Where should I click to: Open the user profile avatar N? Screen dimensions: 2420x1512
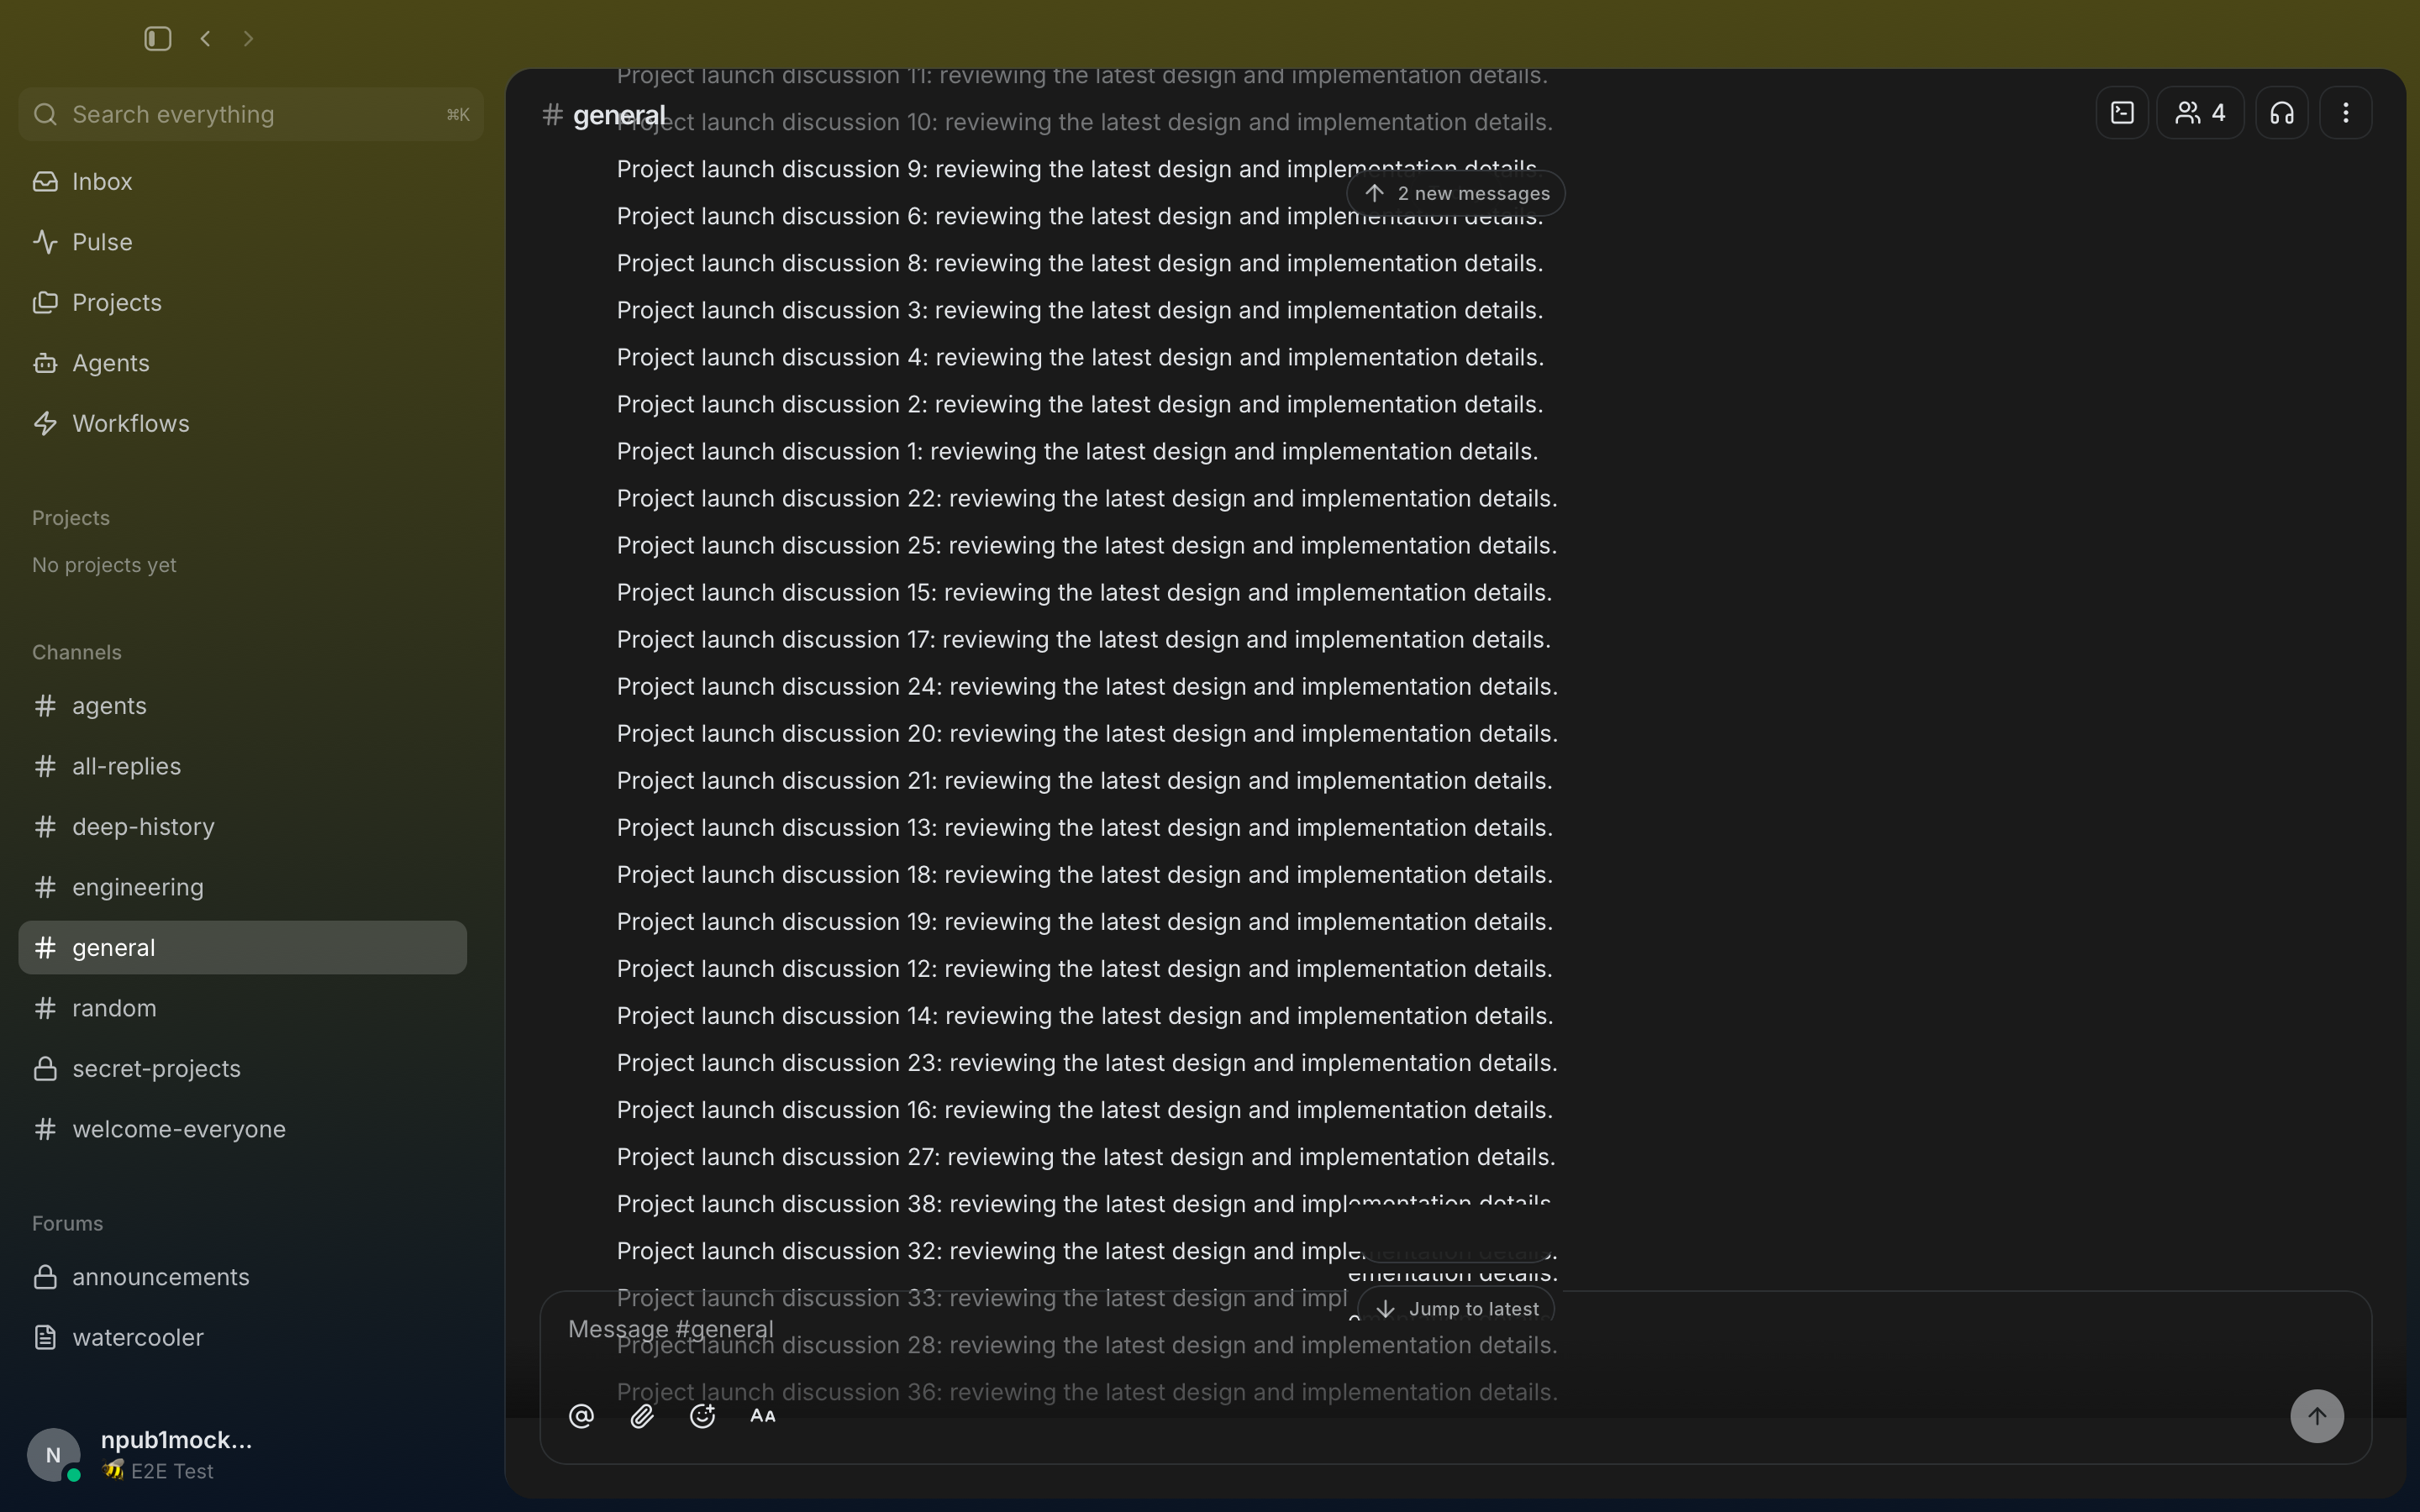click(54, 1455)
